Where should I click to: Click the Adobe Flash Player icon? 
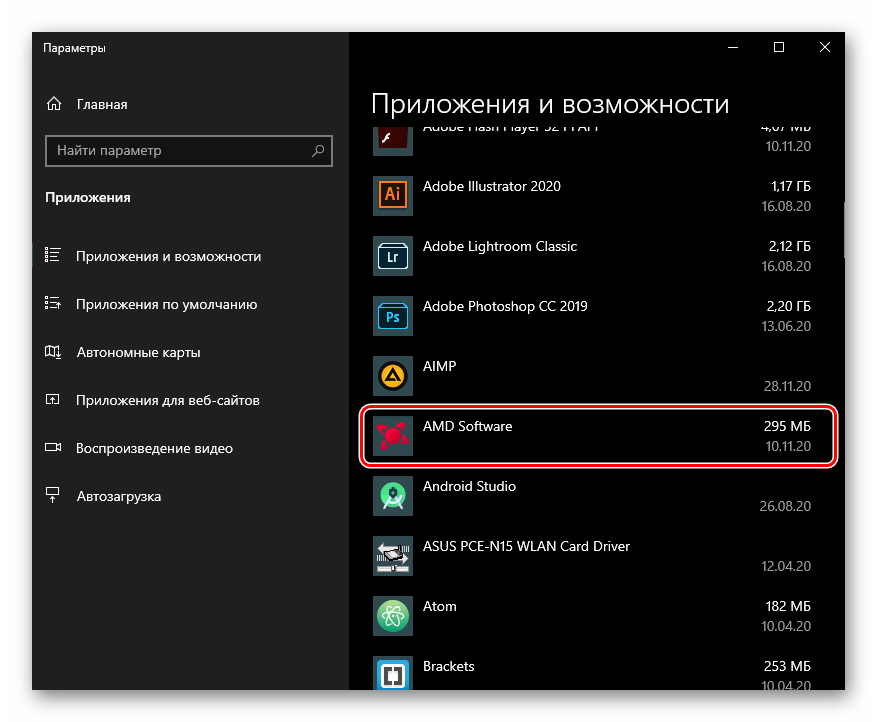[x=393, y=140]
